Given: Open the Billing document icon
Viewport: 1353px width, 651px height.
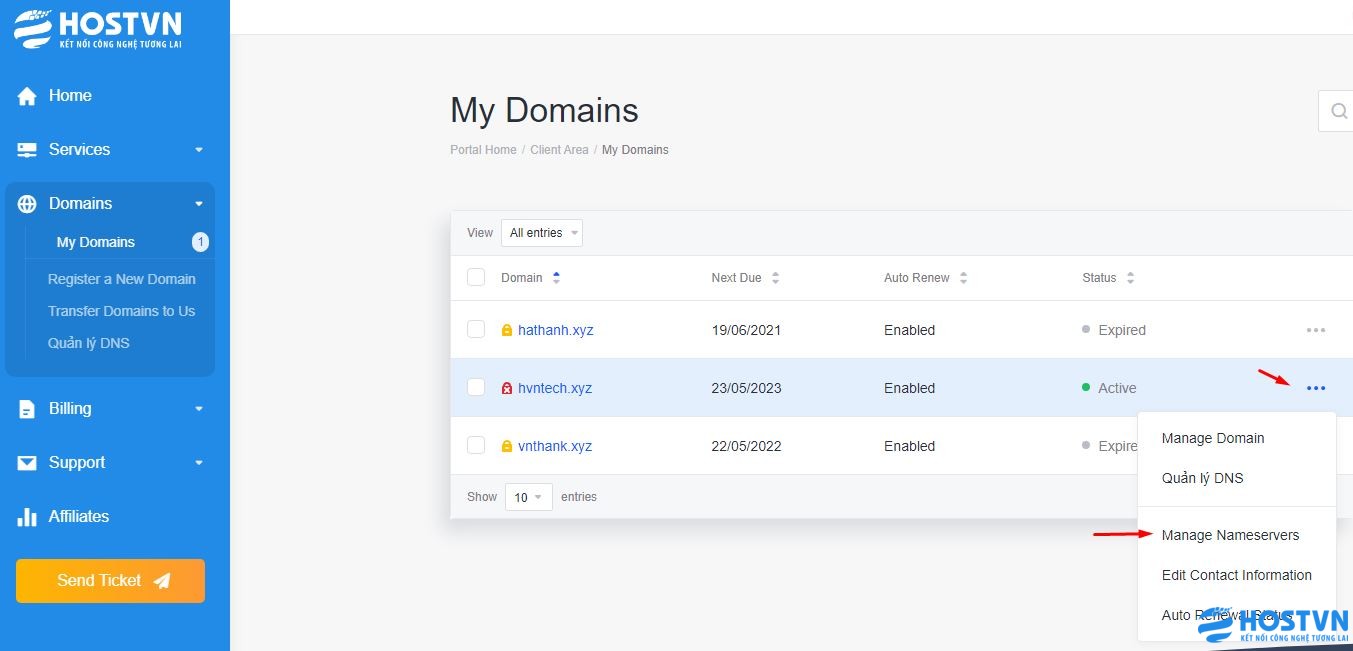Looking at the screenshot, I should [27, 409].
